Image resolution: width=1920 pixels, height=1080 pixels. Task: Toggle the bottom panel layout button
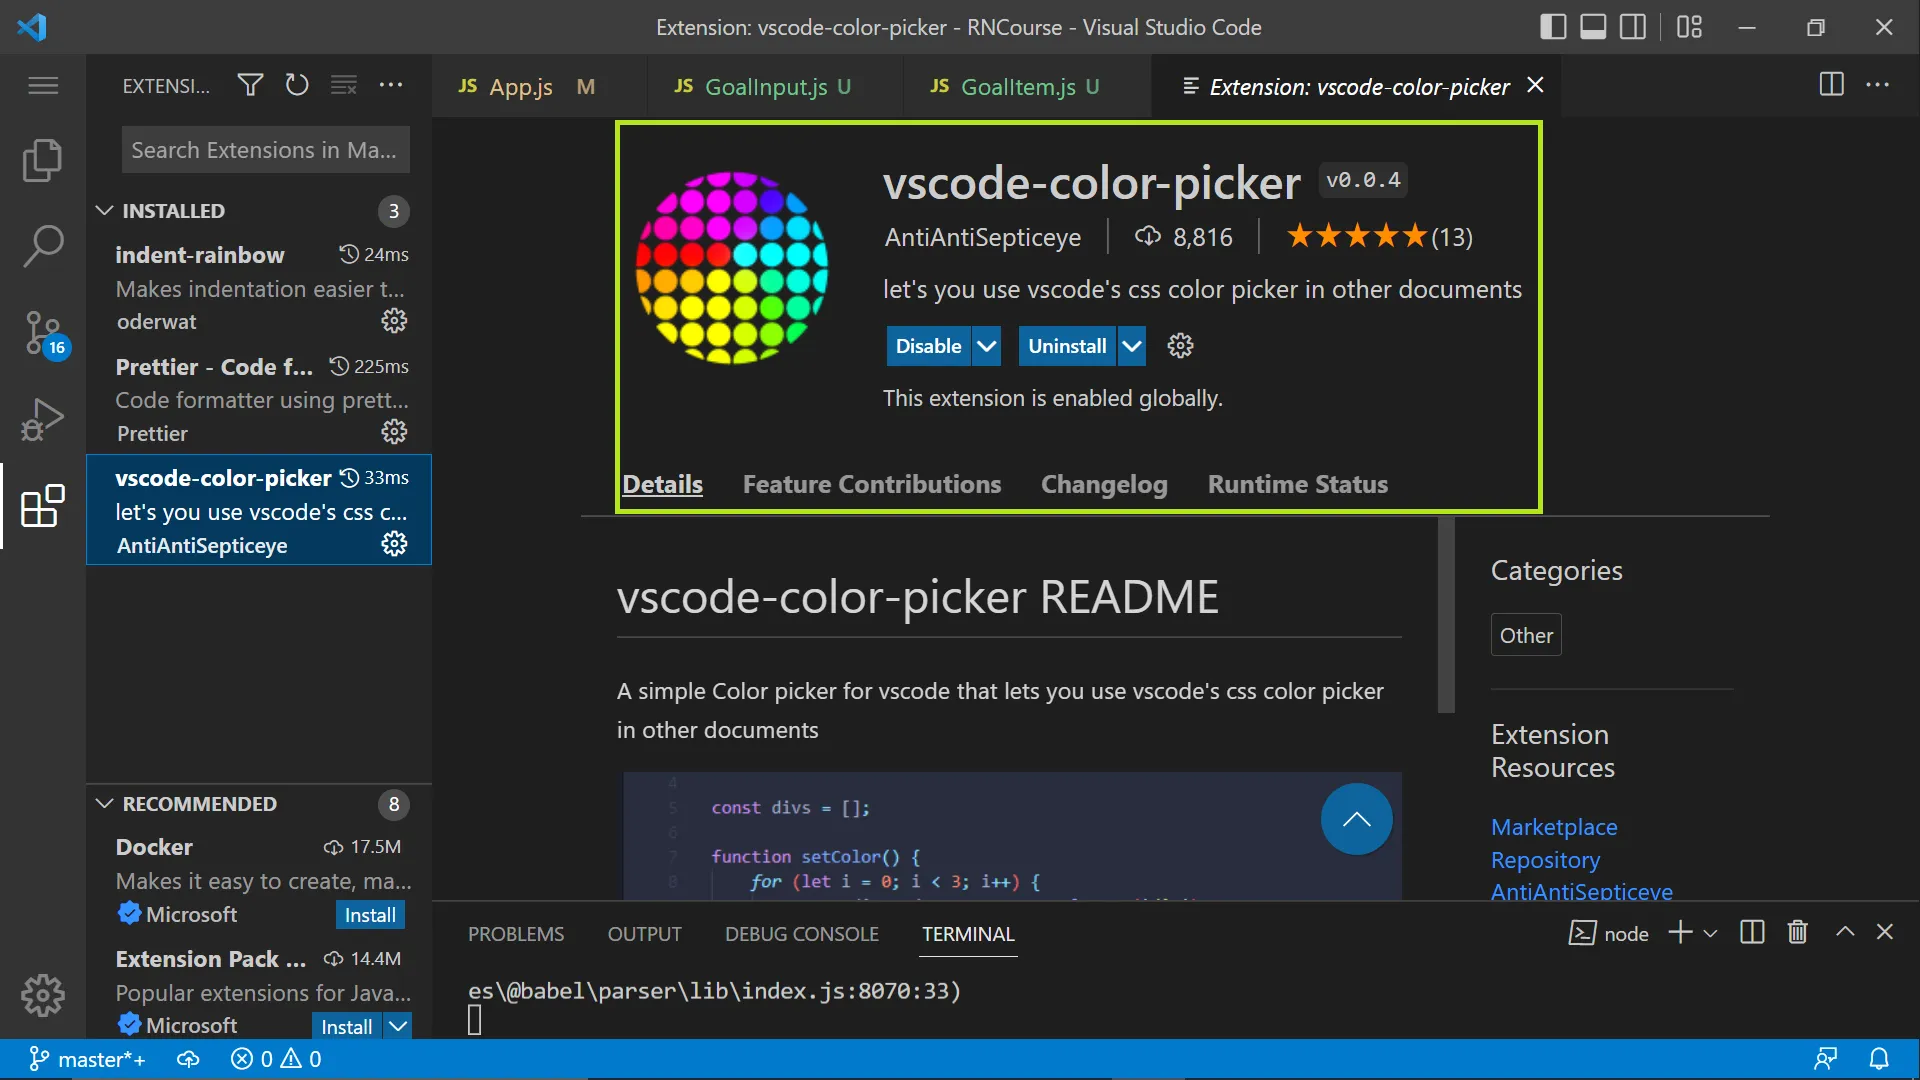(x=1593, y=27)
